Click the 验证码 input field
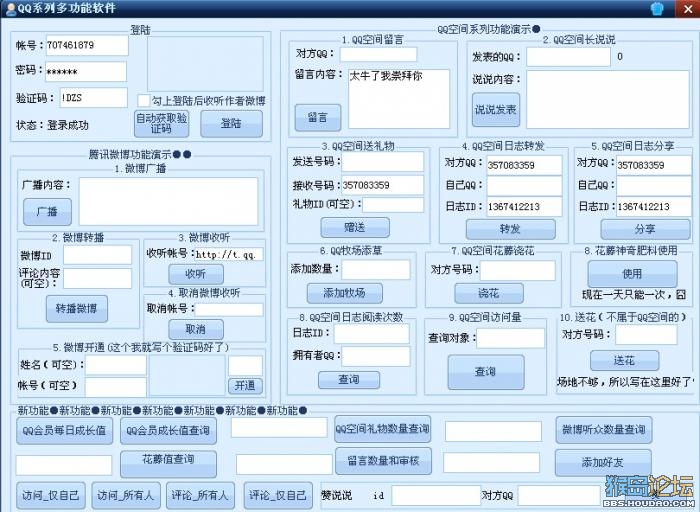This screenshot has width=700, height=512. coord(94,97)
